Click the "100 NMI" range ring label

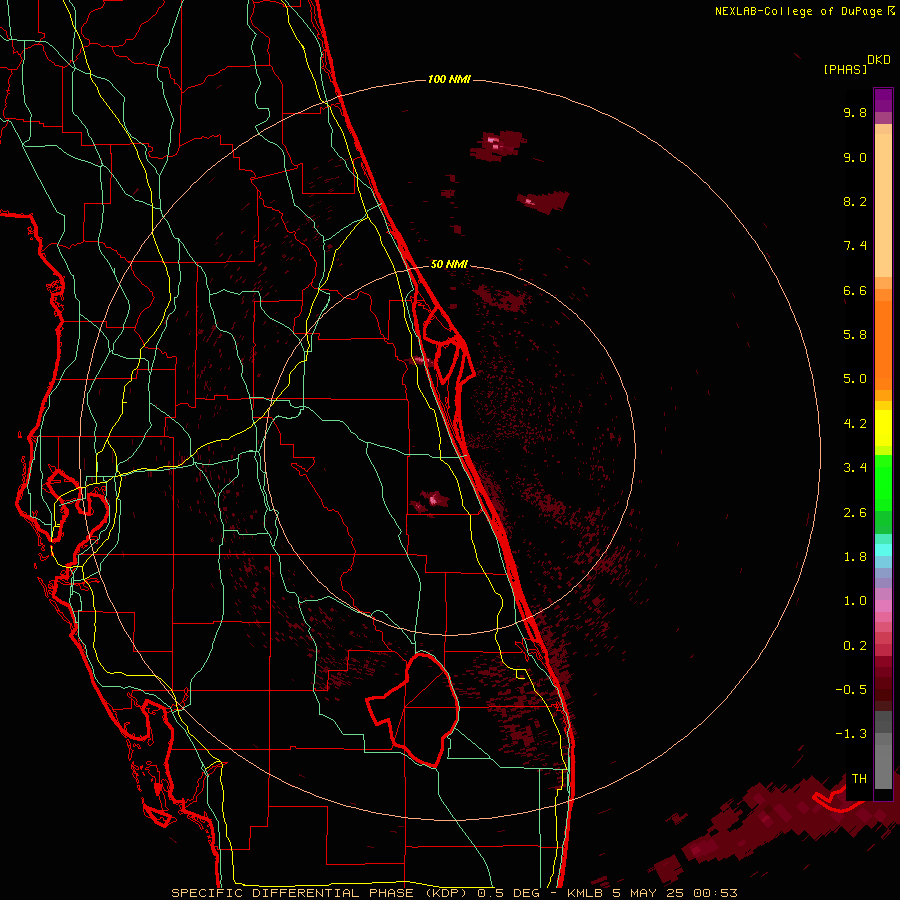[449, 79]
